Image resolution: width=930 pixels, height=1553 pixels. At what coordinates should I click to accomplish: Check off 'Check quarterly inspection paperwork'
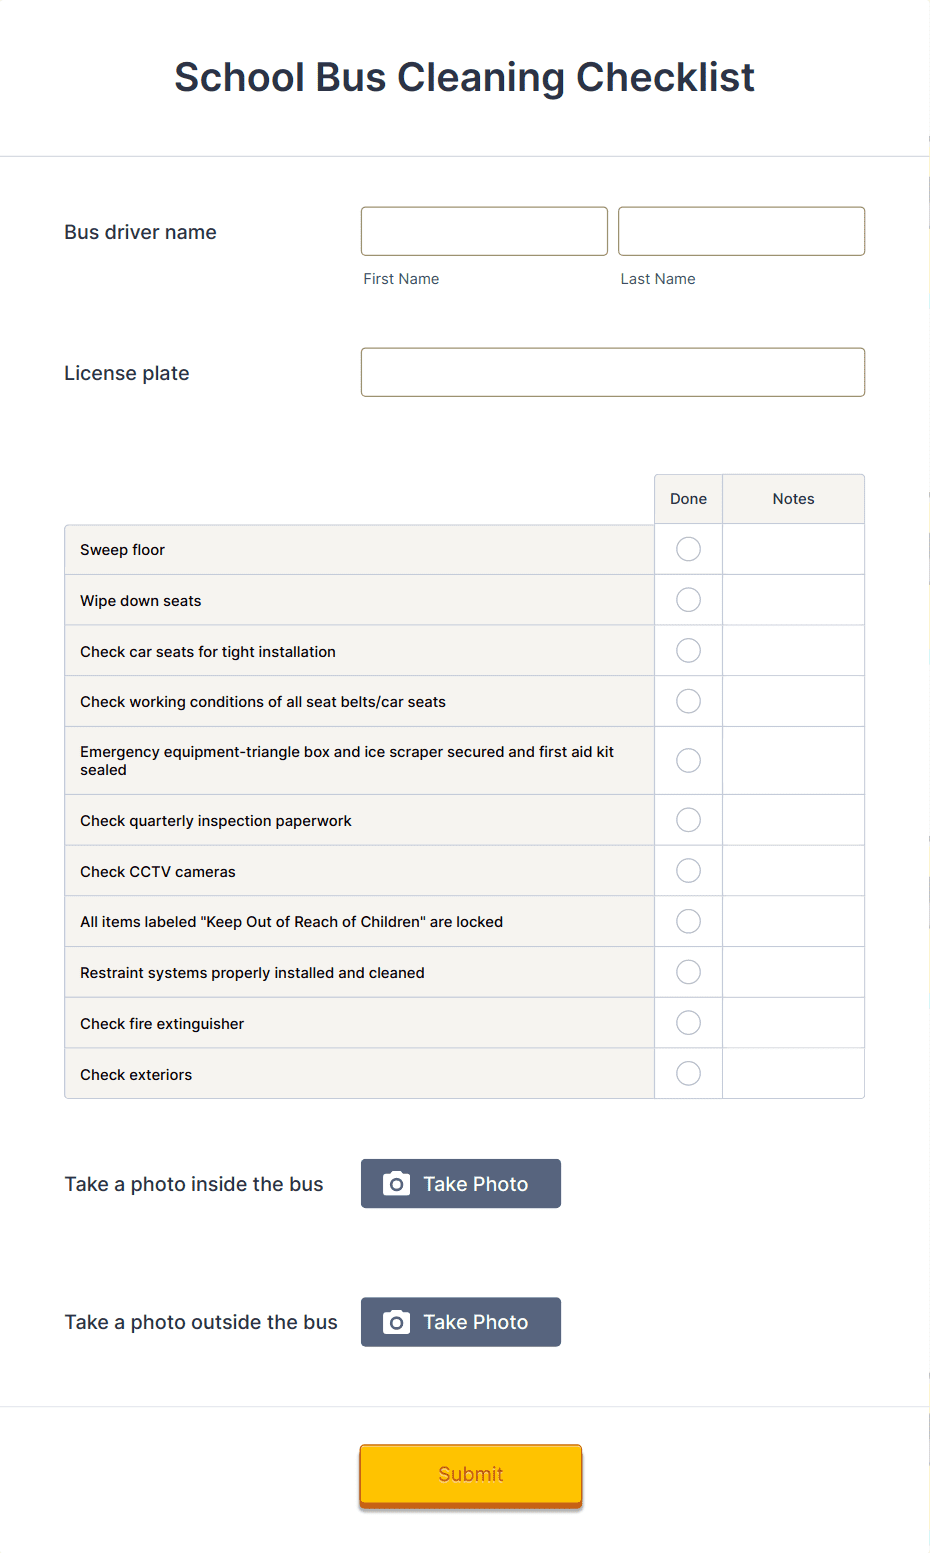688,820
